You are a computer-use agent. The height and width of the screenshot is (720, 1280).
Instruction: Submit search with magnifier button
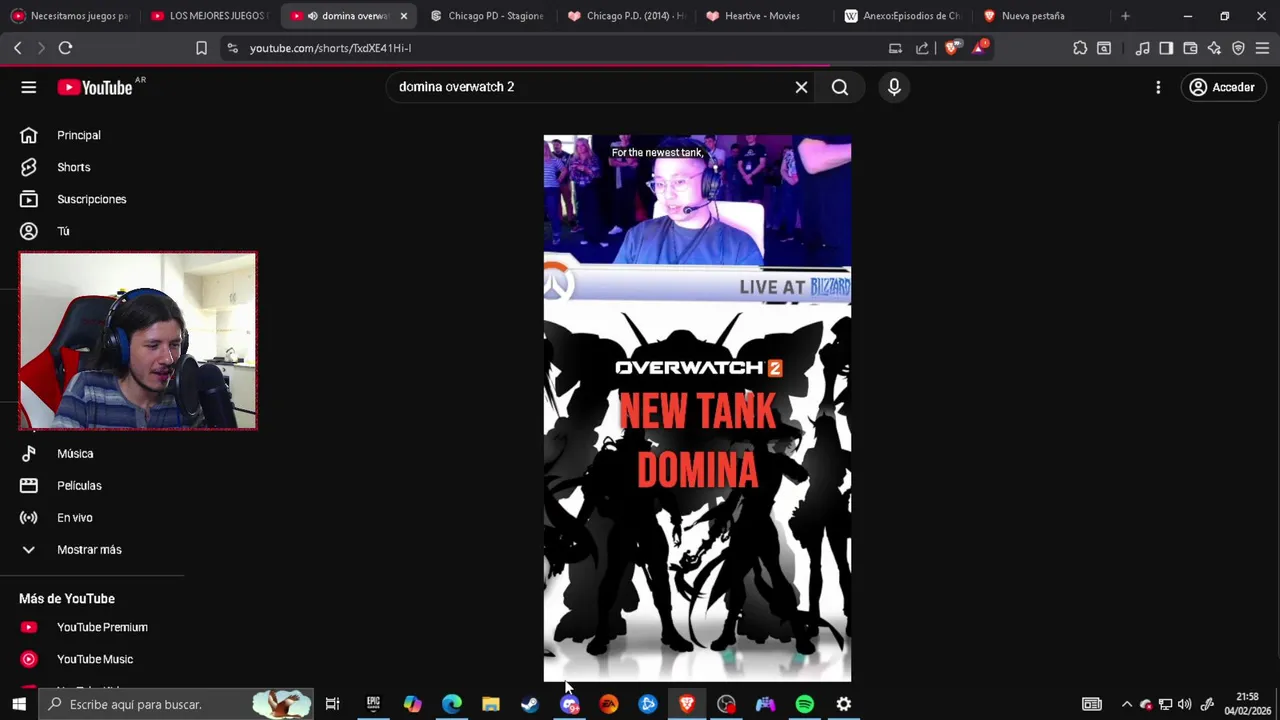(x=840, y=87)
